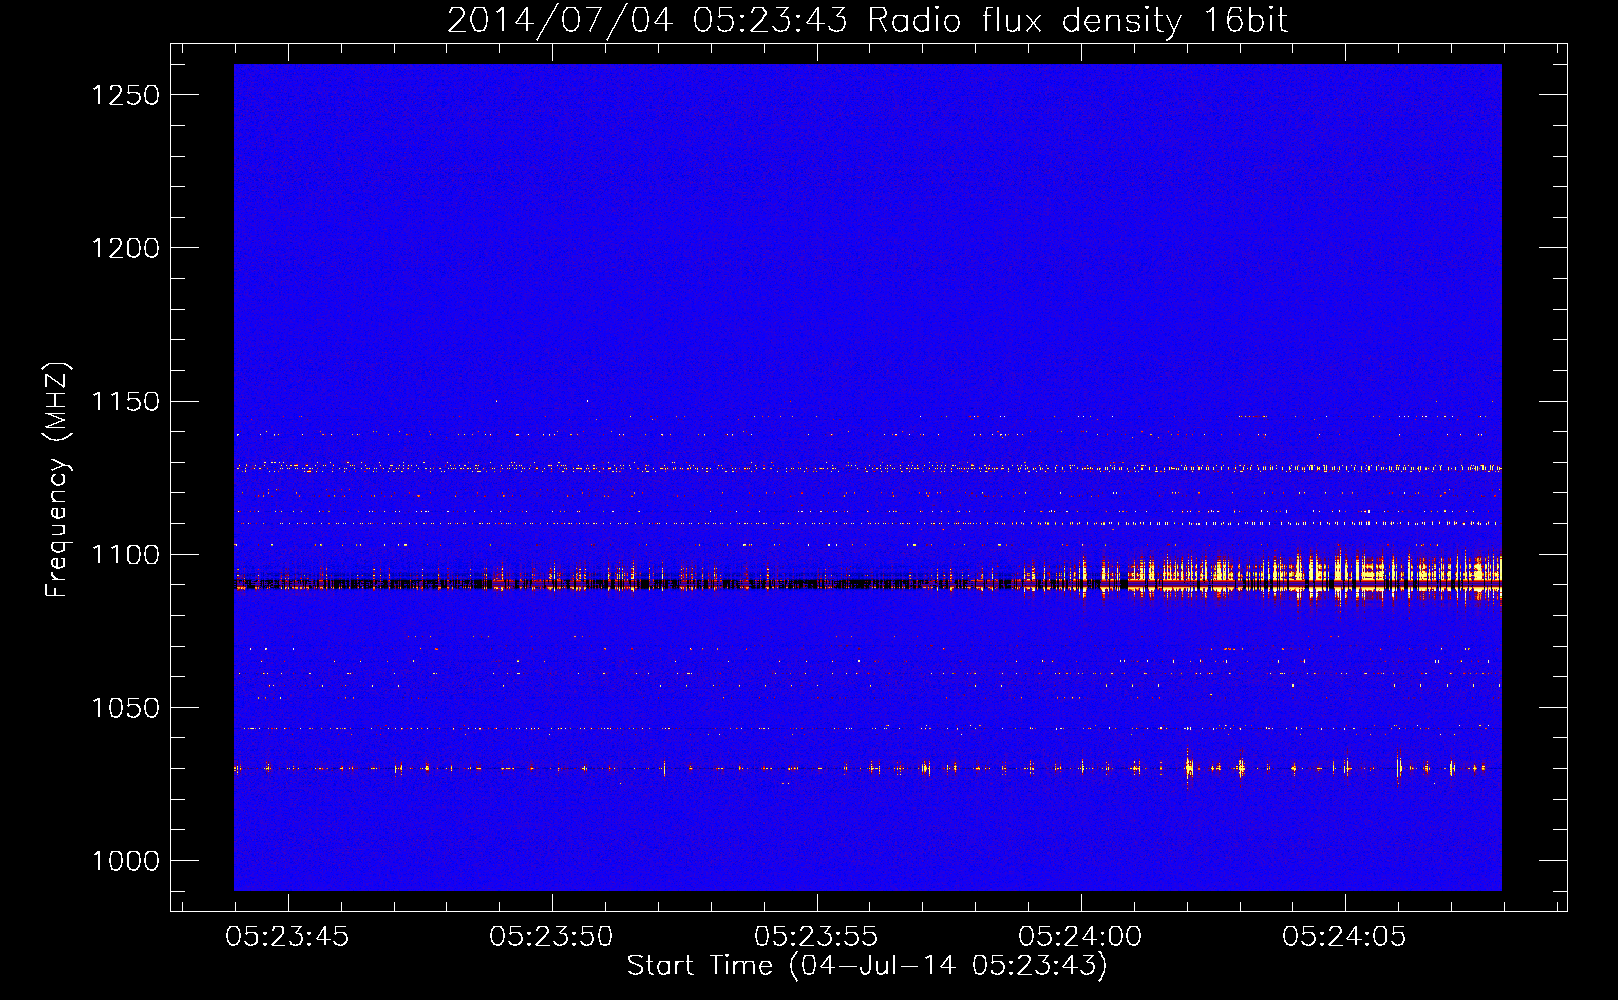This screenshot has height=1000, width=1618.
Task: Click the 05:23:50 time tick label
Action: click(x=551, y=937)
